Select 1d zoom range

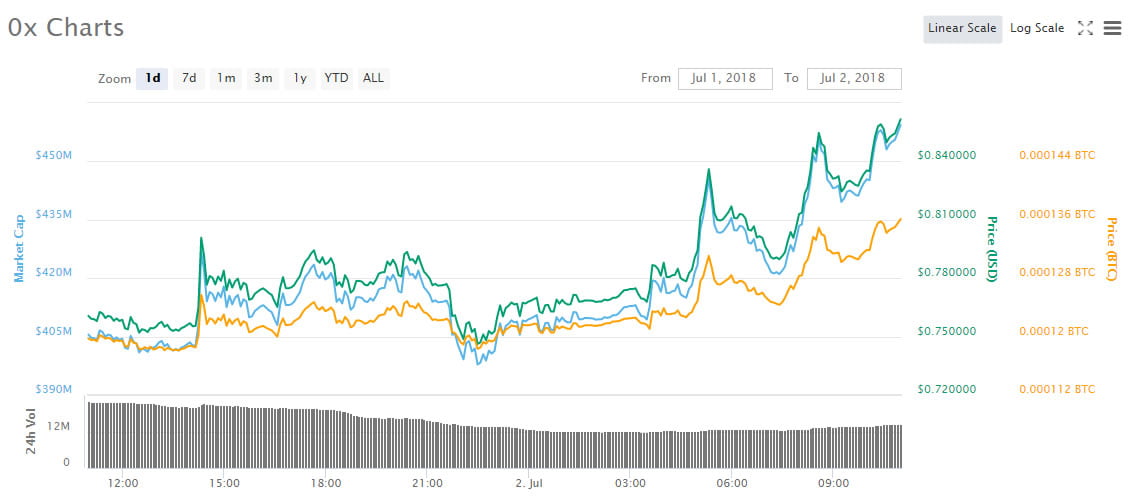tap(152, 78)
